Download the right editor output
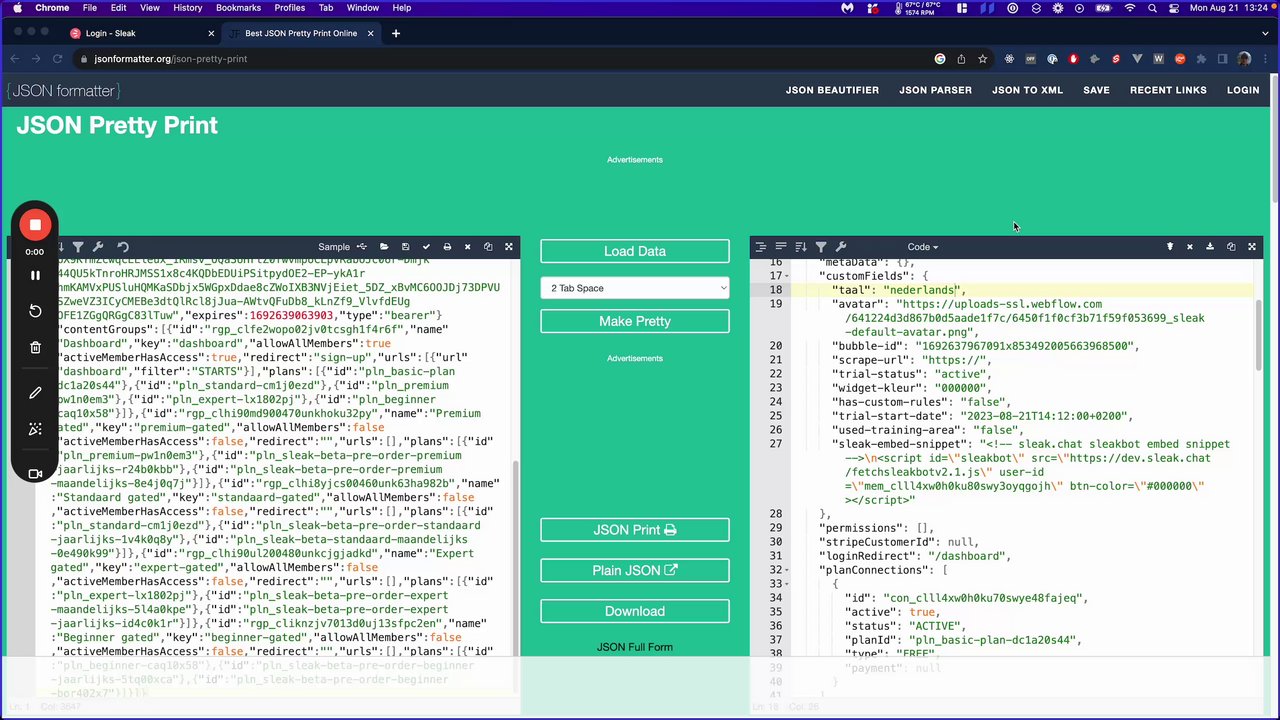1280x720 pixels. pos(1210,247)
